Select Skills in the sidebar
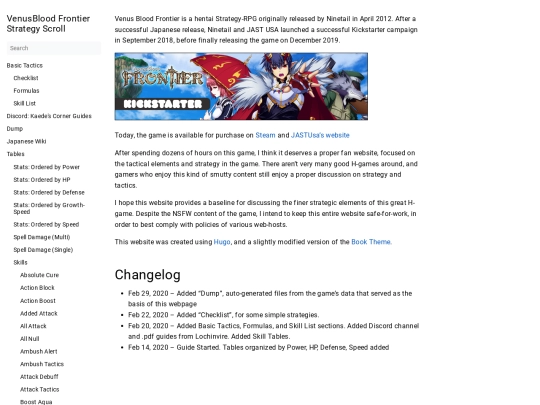 [20, 262]
